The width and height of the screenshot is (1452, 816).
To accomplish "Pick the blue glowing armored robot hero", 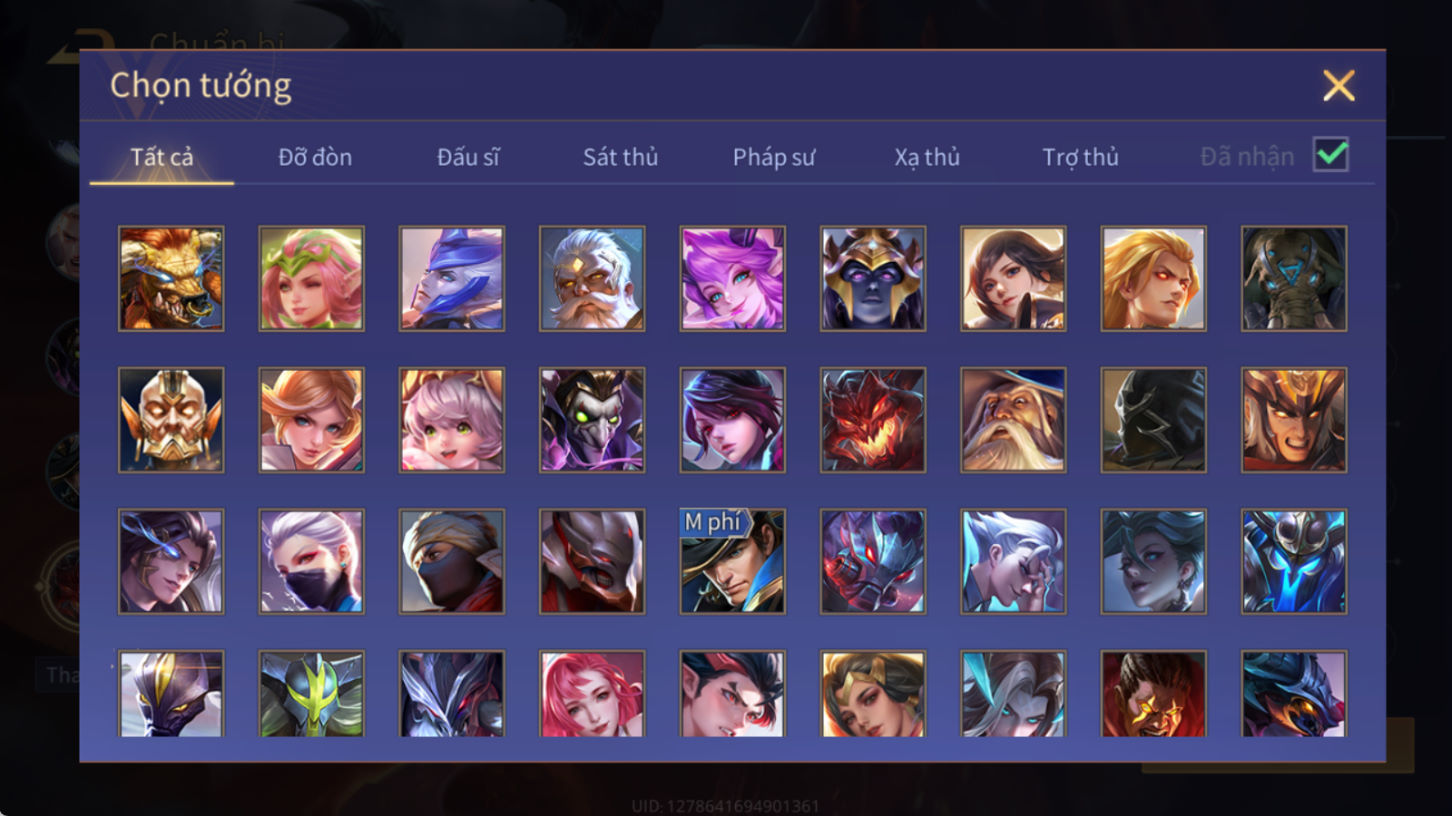I will (1294, 561).
